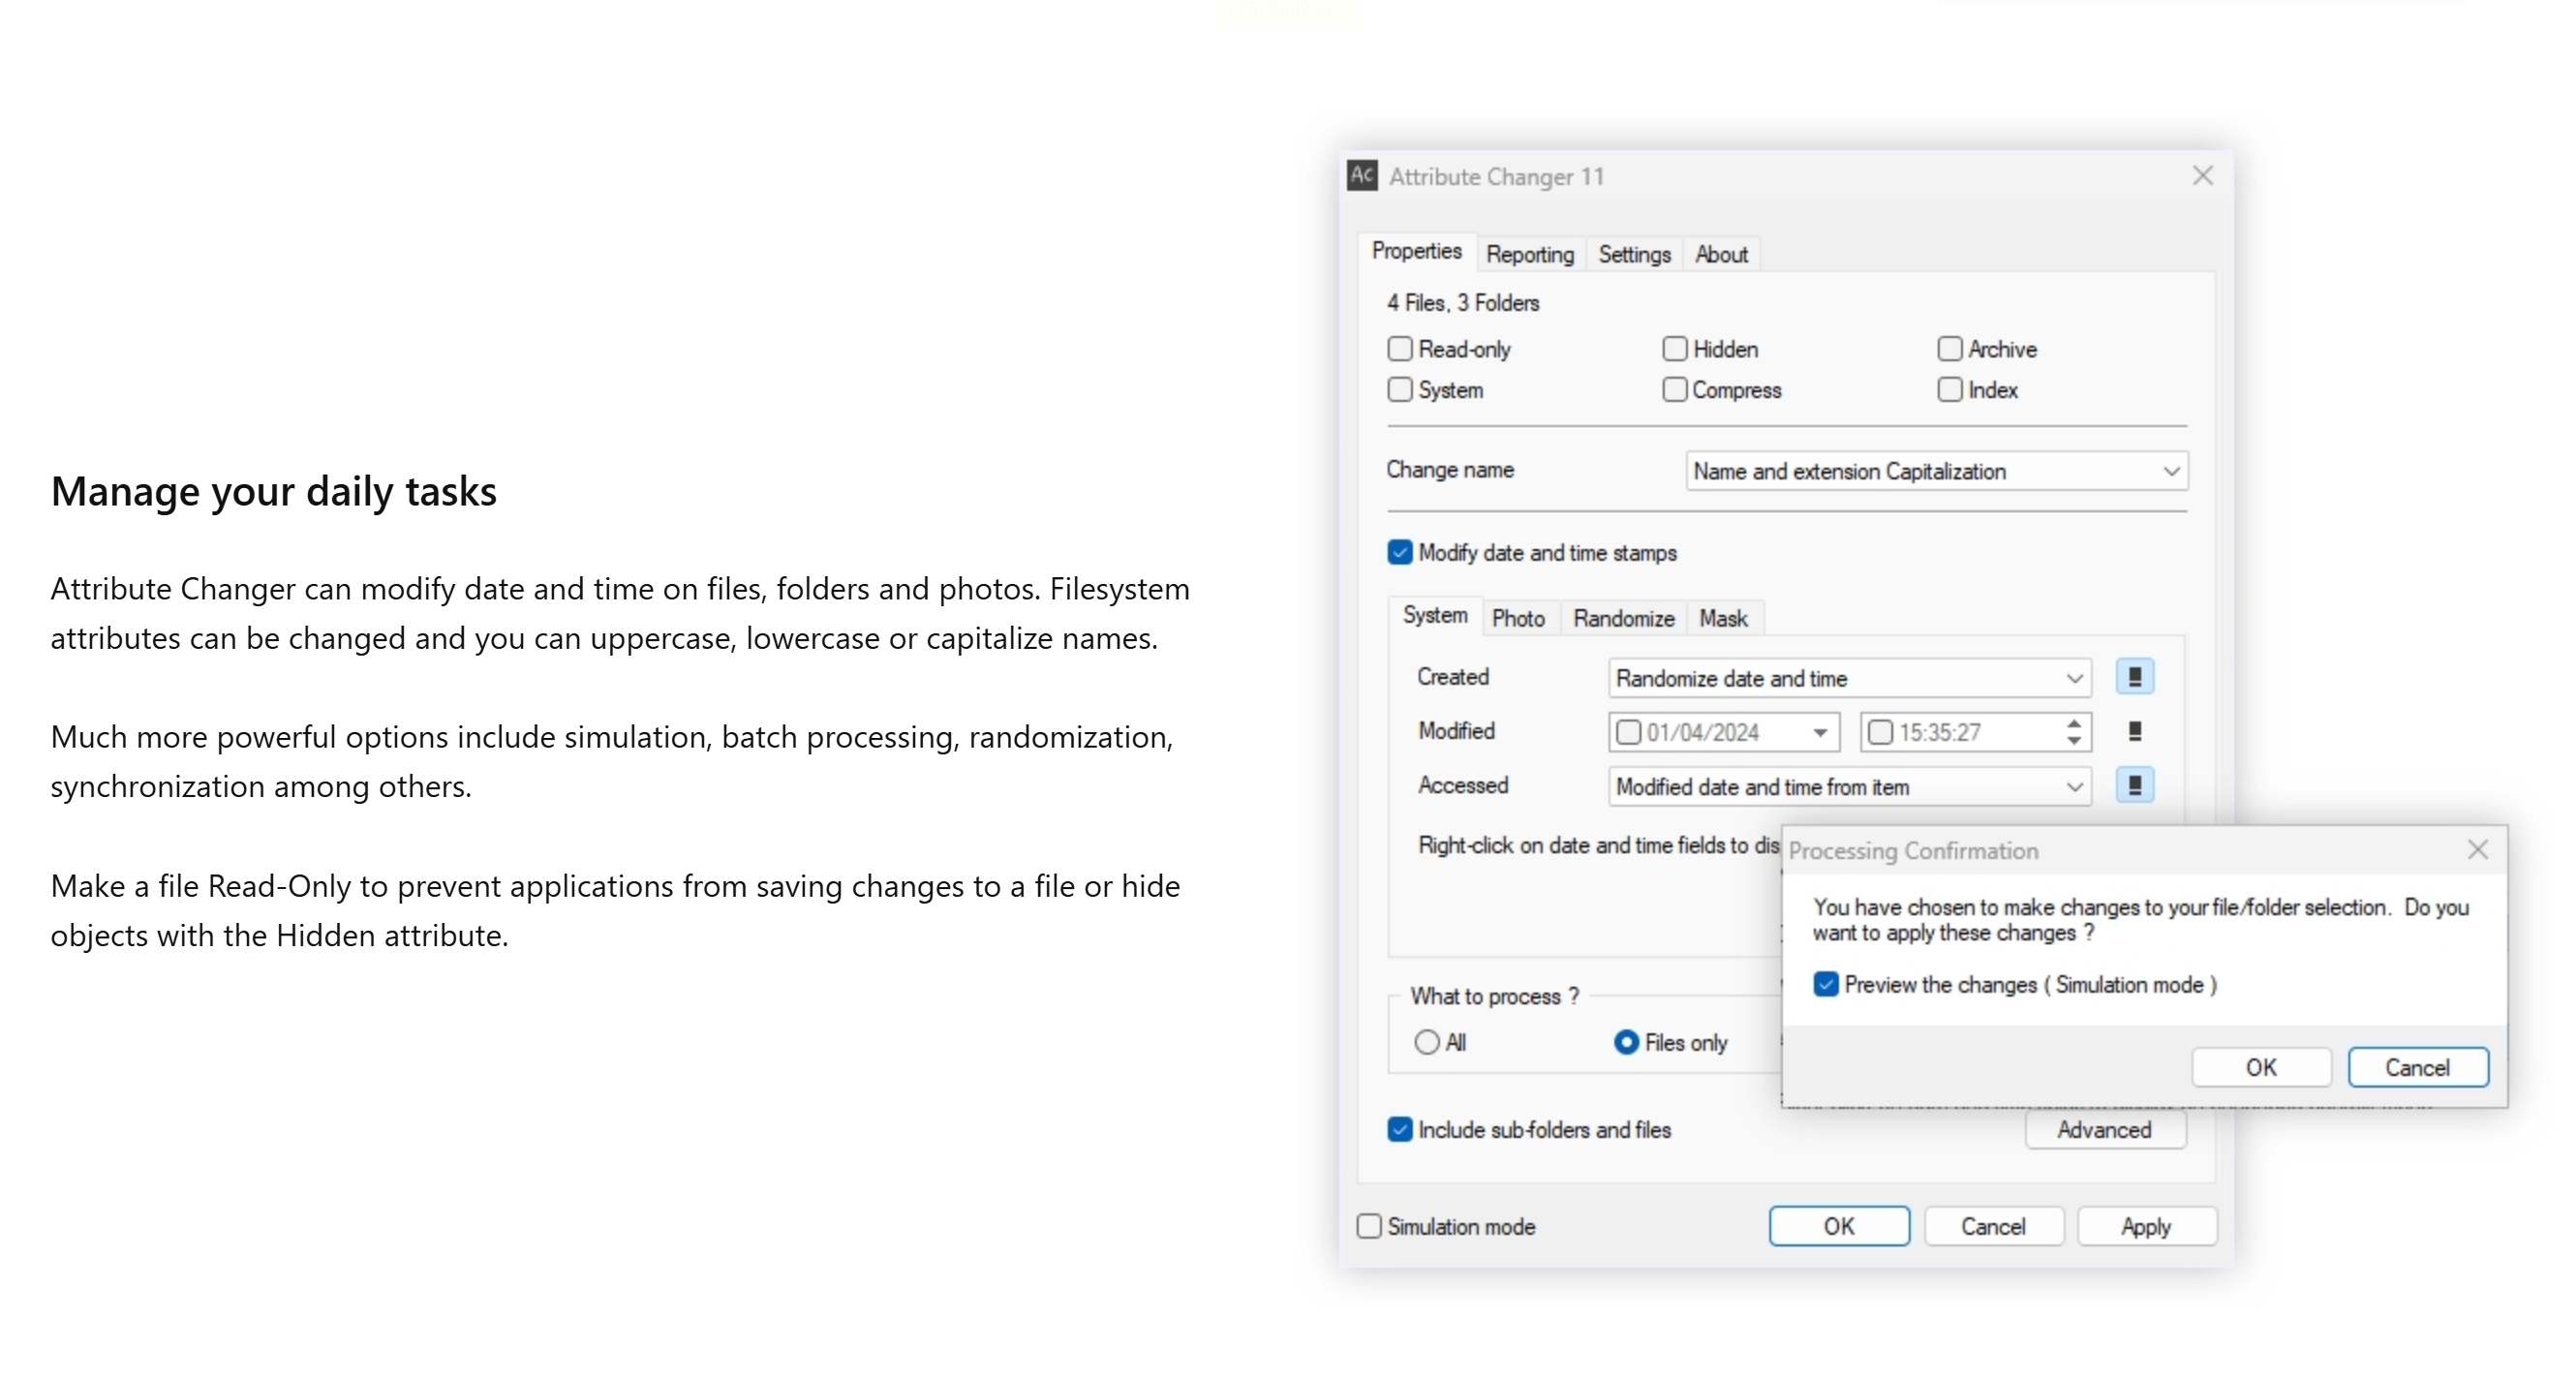Expand the Accessed option dropdown
Screen dimensions: 2576x1381
(x=1849, y=788)
